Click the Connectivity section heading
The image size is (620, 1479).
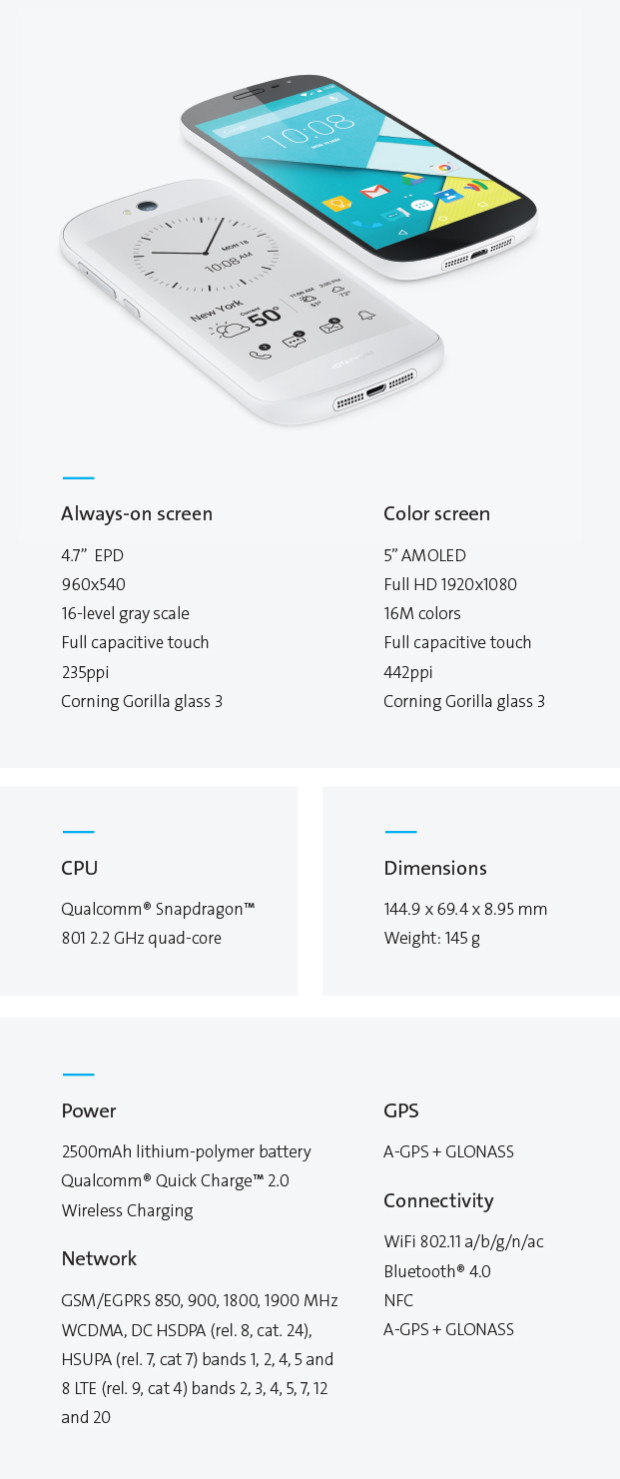tap(439, 1201)
